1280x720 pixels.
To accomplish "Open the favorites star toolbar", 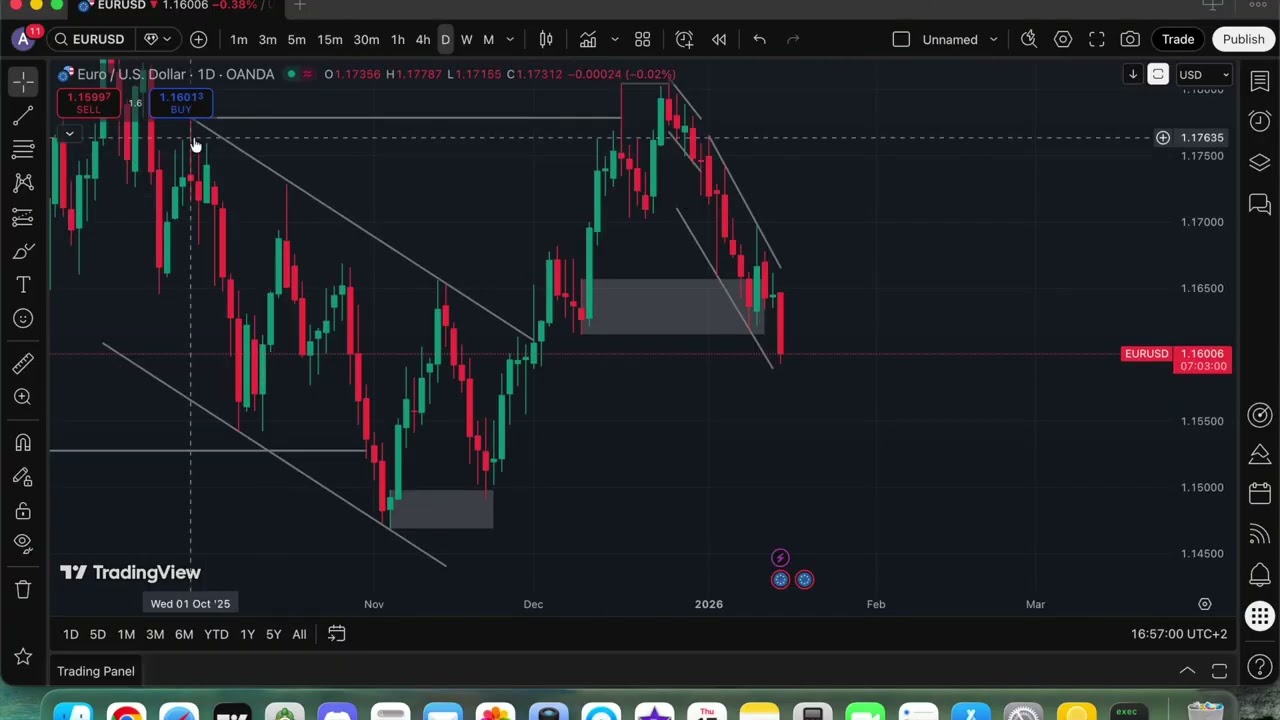I will point(23,656).
